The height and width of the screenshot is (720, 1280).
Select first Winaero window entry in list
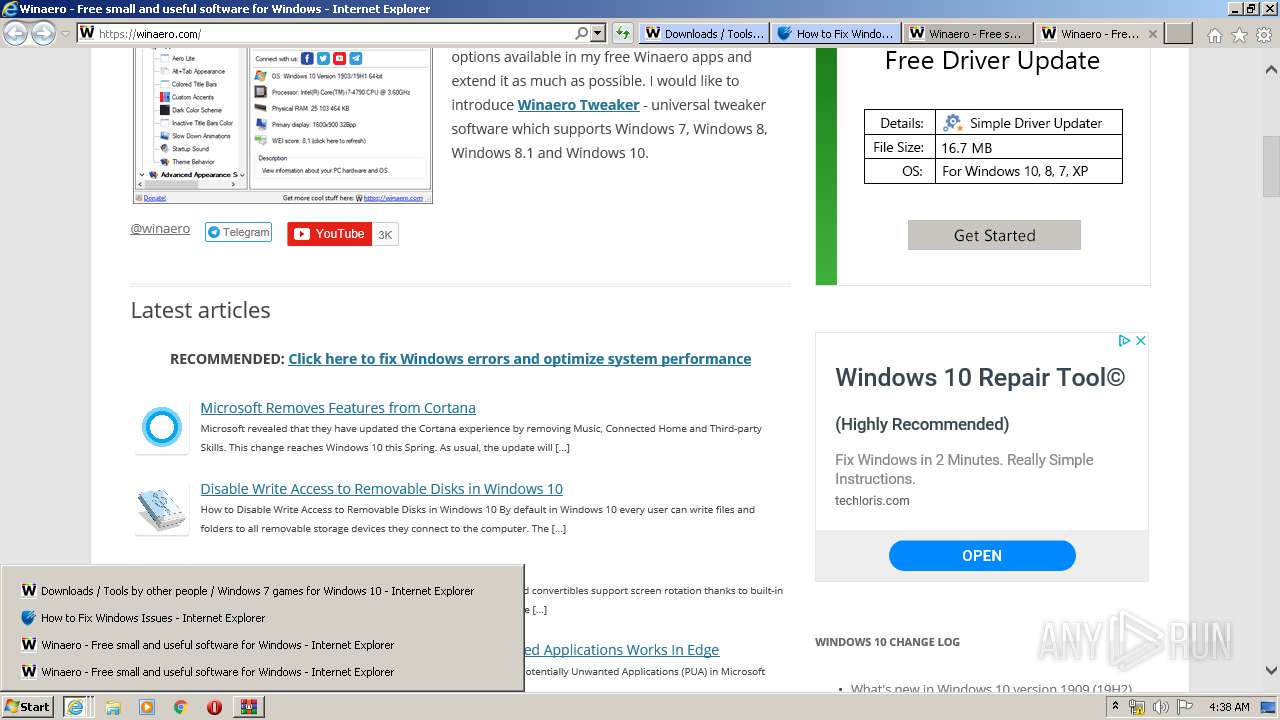tap(262, 645)
